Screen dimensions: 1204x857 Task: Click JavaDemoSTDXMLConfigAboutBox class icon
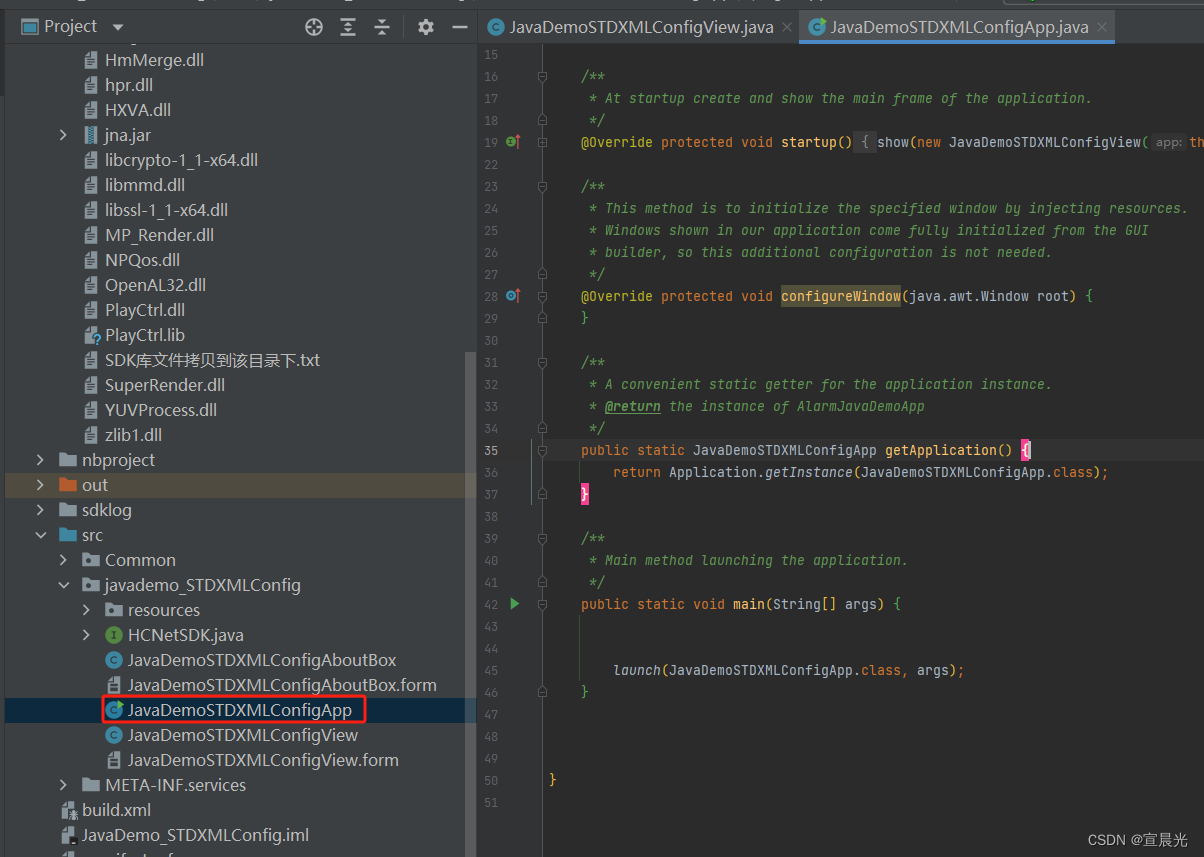pyautogui.click(x=114, y=660)
